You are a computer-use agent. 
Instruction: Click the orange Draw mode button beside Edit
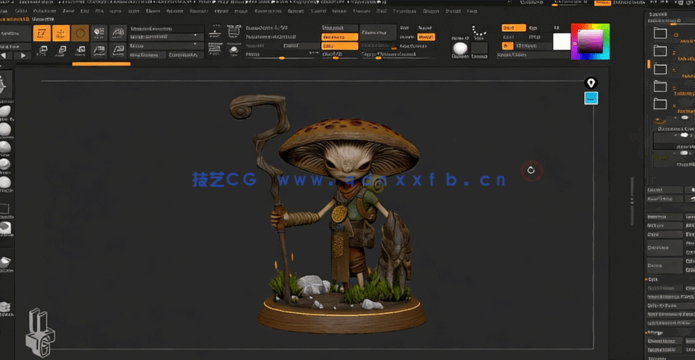pos(61,33)
